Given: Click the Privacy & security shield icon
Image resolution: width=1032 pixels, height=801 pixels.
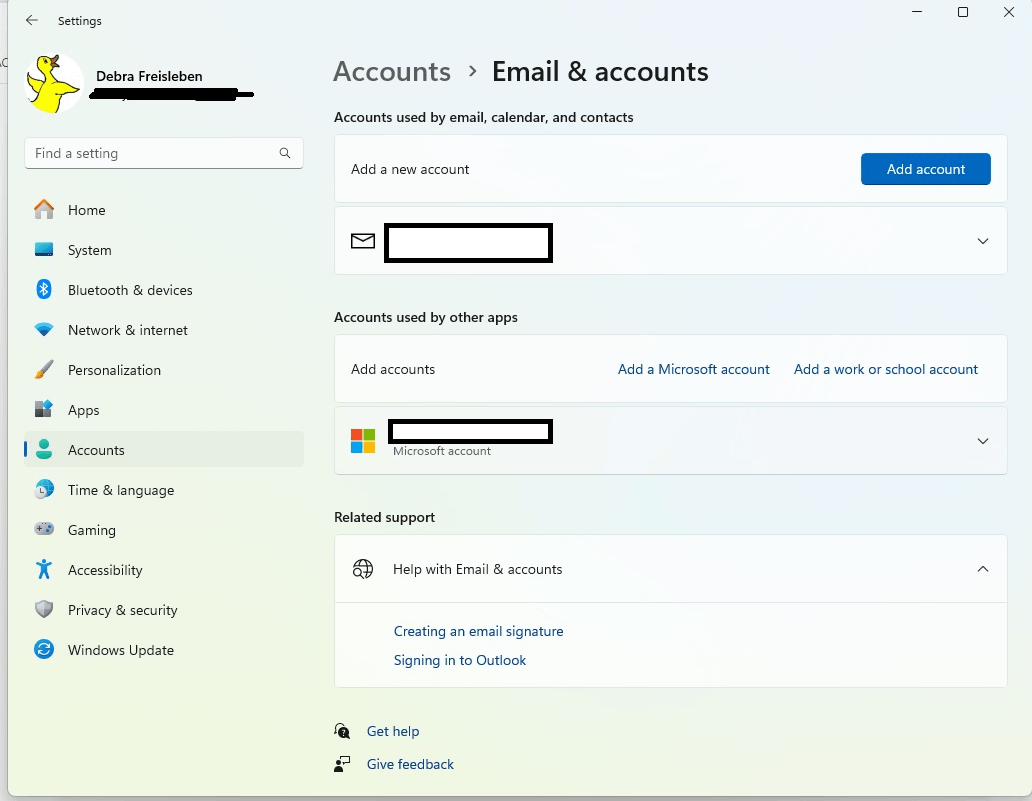Looking at the screenshot, I should (x=44, y=609).
